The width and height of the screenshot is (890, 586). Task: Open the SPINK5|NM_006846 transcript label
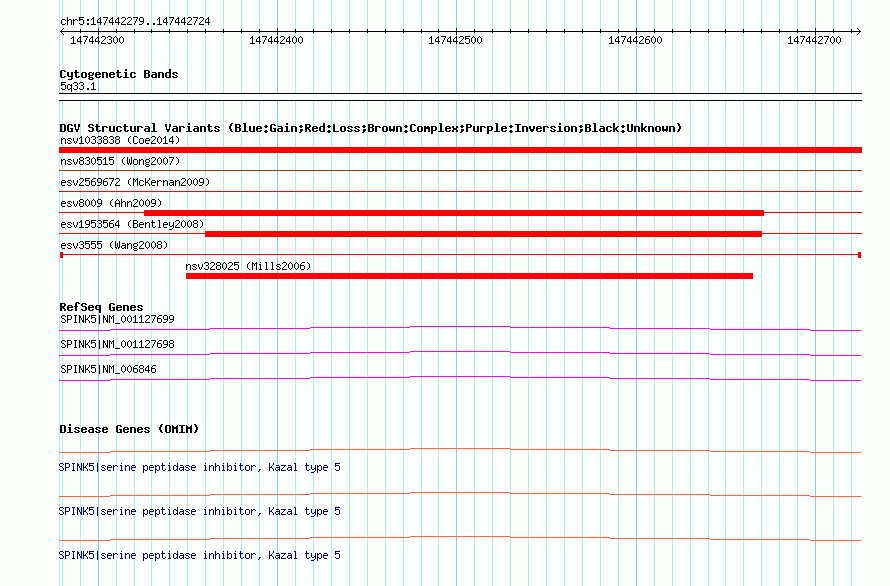[x=108, y=369]
